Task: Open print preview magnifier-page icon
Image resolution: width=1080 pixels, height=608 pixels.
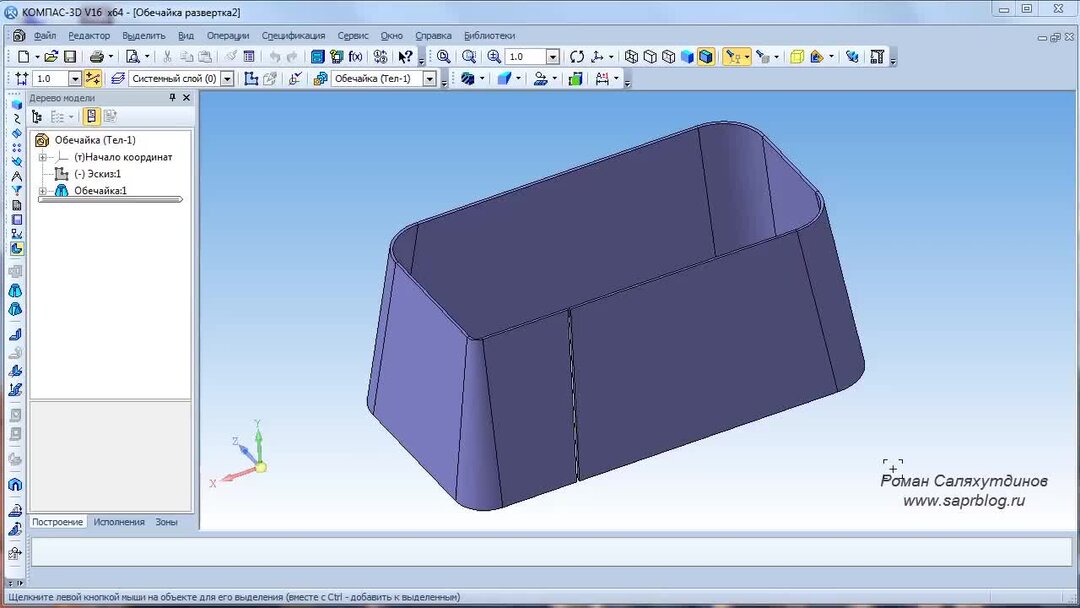Action: 133,57
